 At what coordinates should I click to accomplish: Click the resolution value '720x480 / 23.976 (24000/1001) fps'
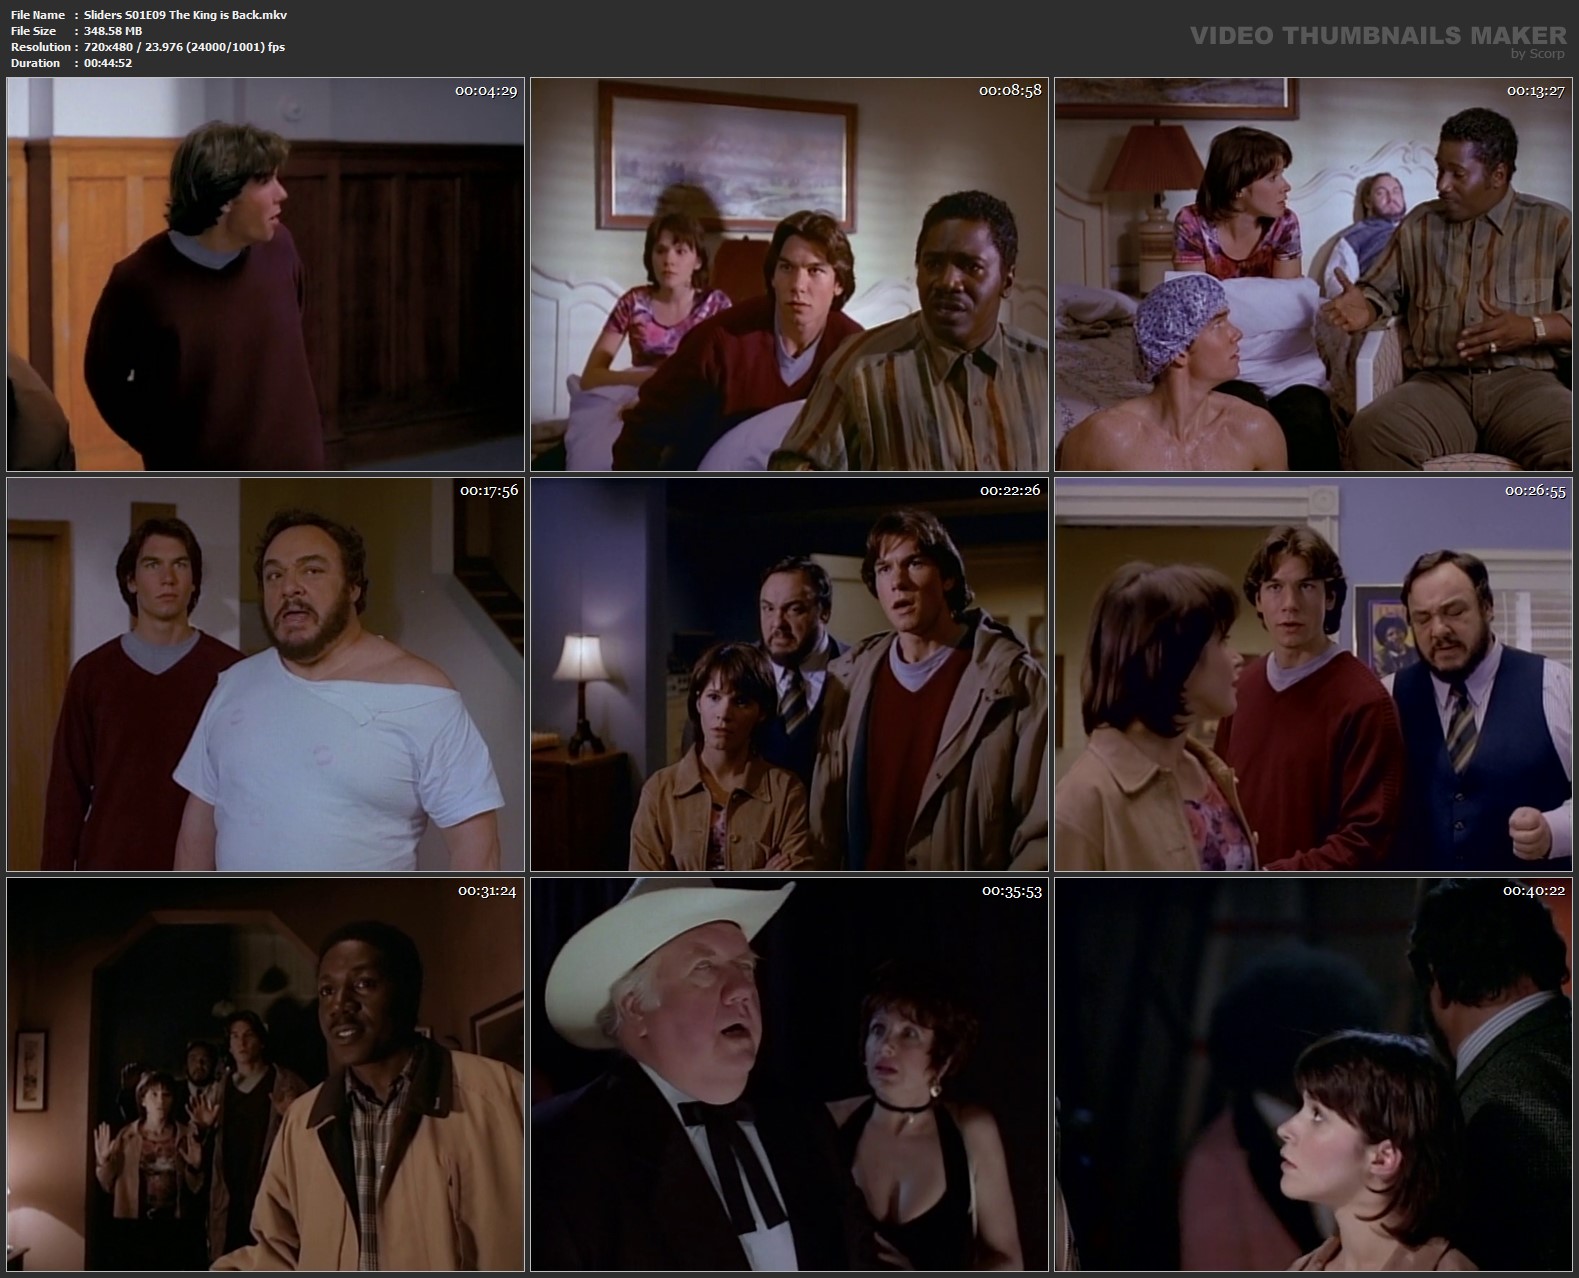(185, 47)
